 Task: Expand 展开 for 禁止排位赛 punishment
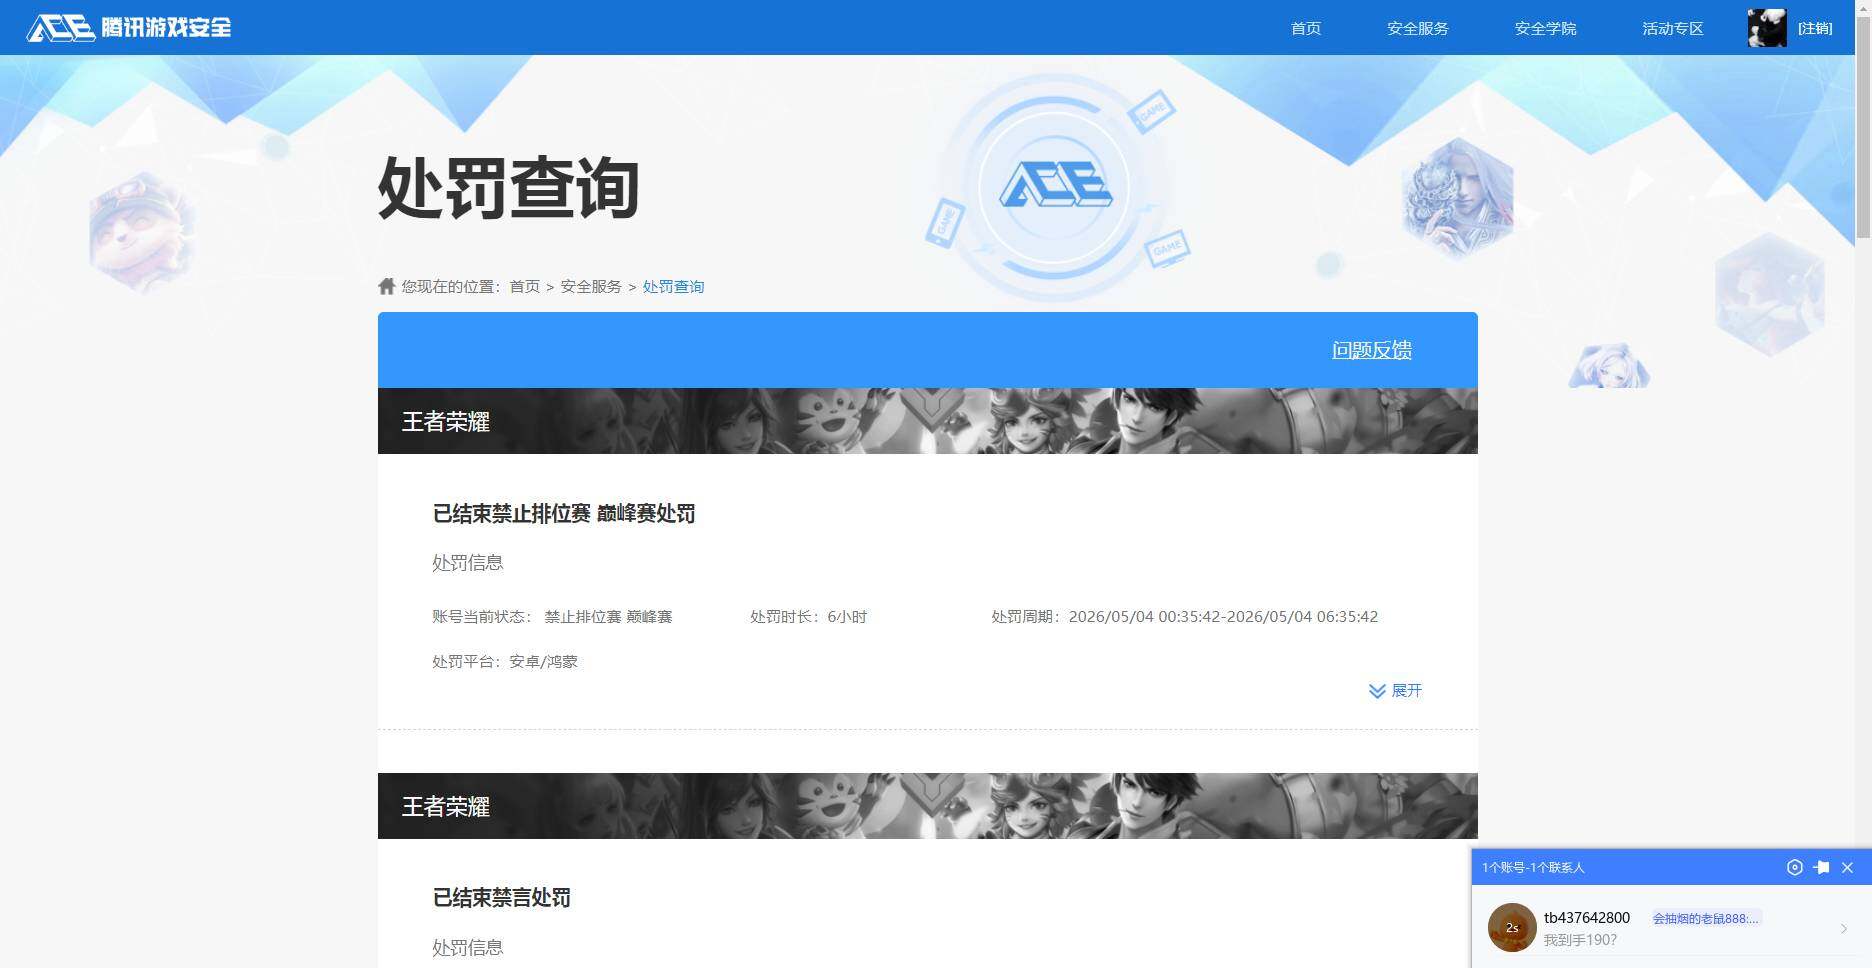click(x=1395, y=691)
